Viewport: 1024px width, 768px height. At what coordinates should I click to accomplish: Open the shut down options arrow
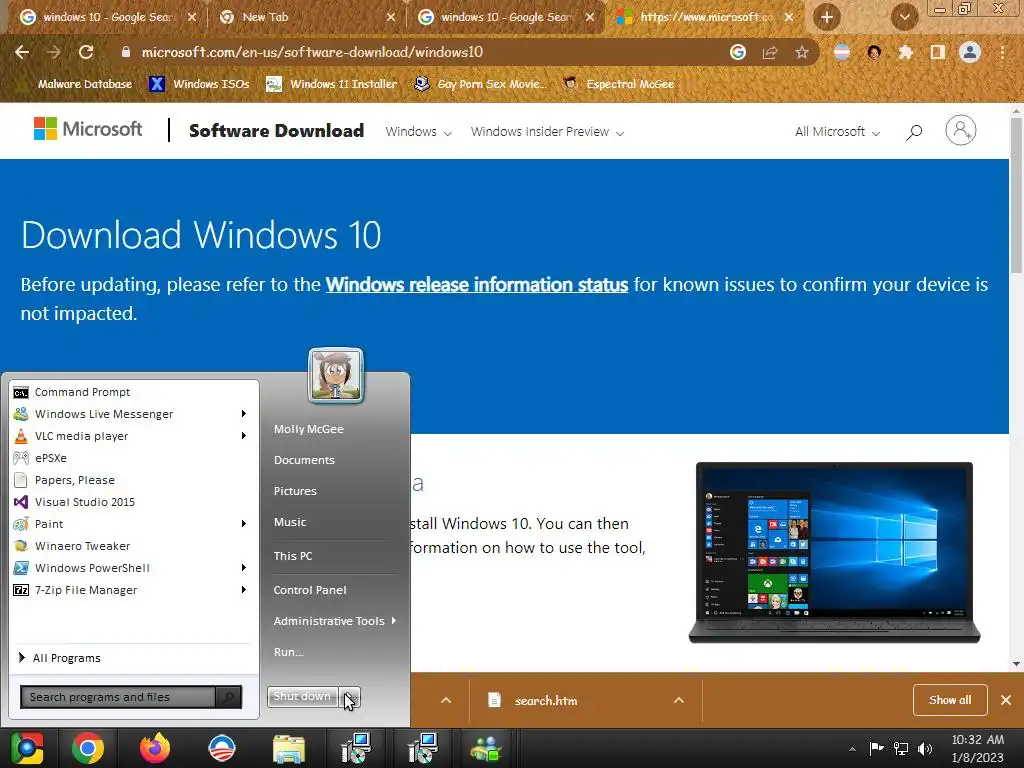tap(350, 697)
